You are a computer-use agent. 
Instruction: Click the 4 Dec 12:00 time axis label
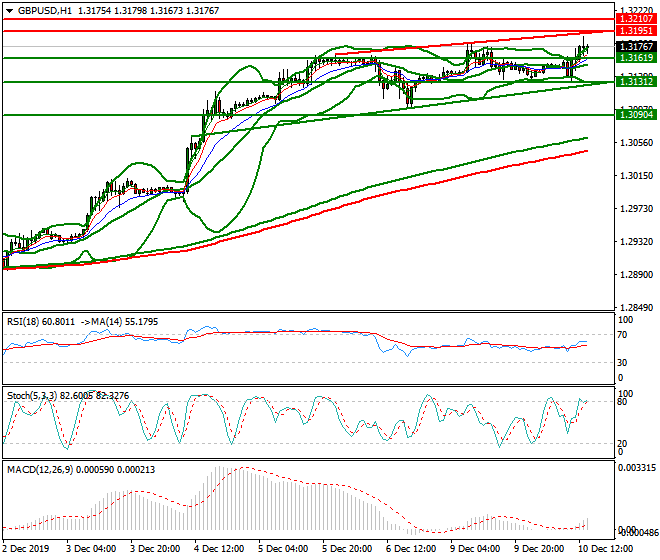tap(219, 549)
